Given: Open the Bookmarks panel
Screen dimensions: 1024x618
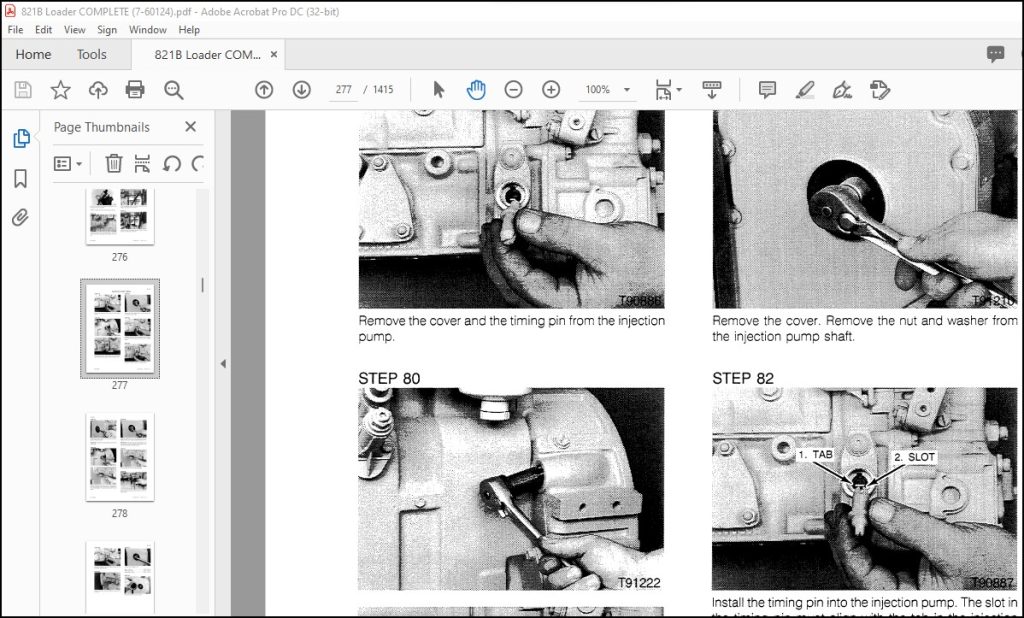Looking at the screenshot, I should tap(20, 178).
